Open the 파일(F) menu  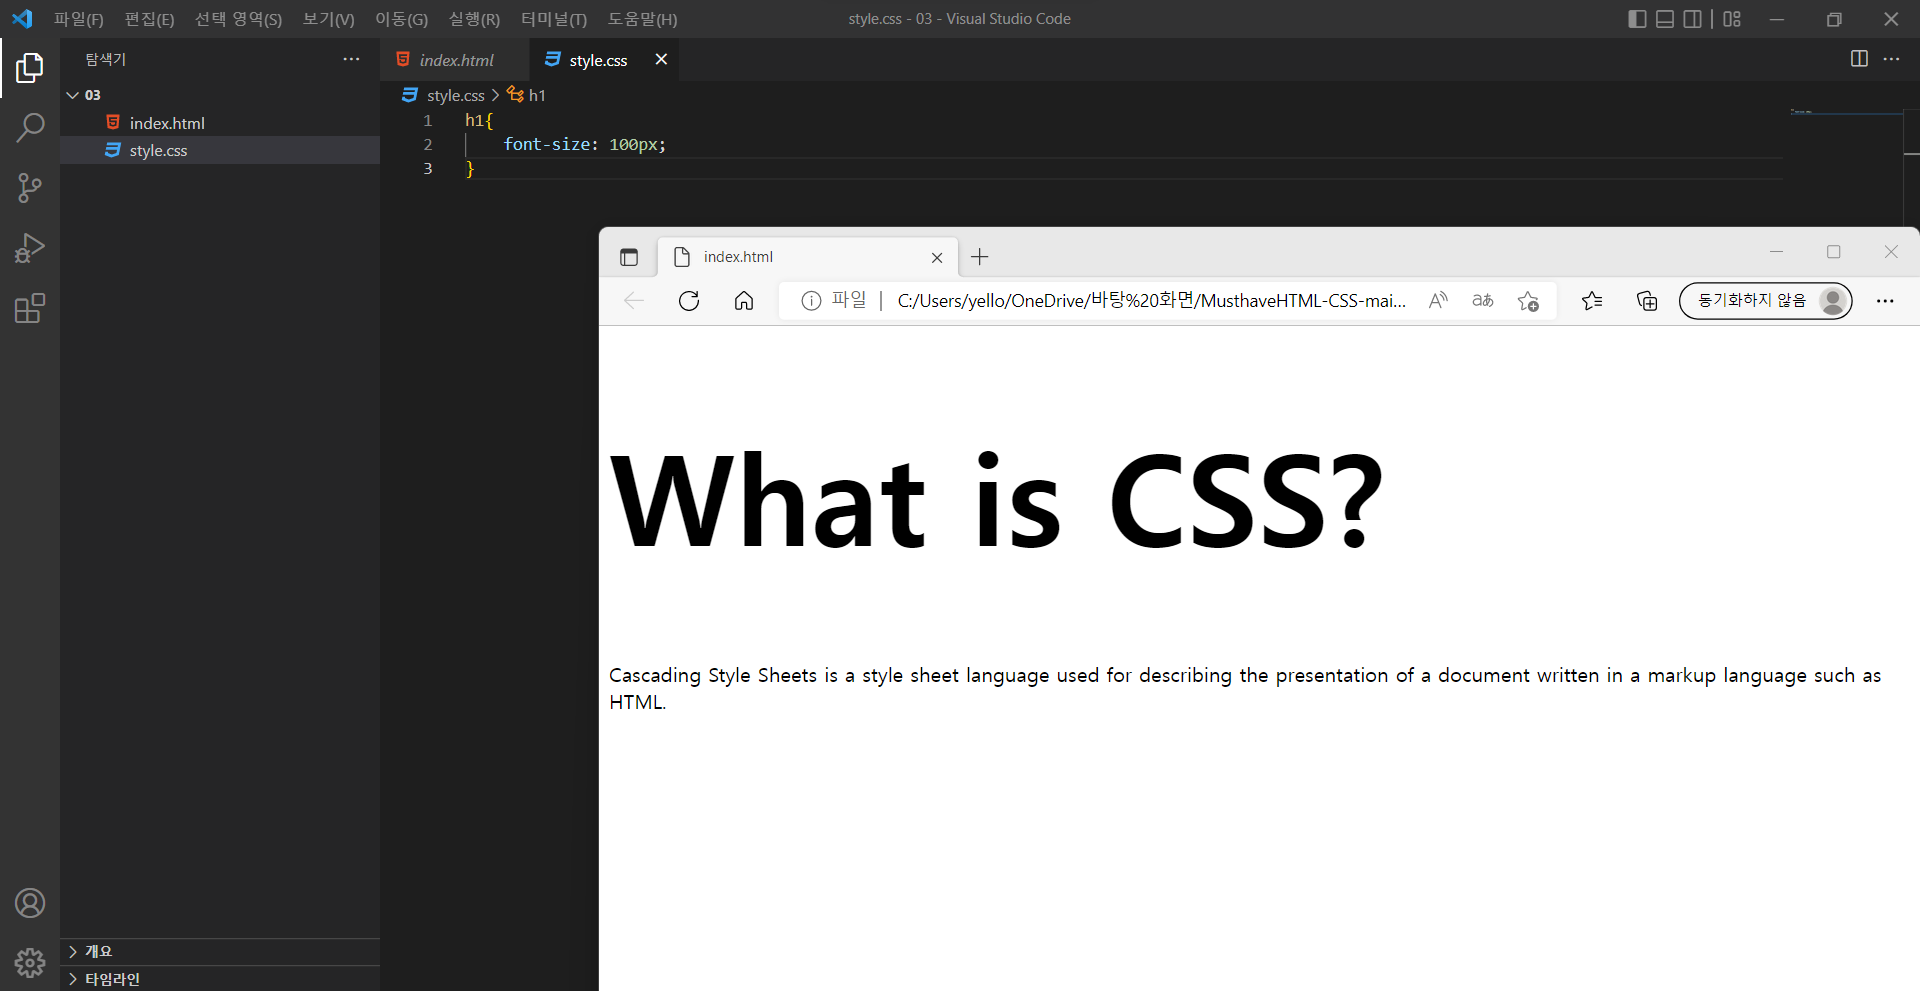click(79, 19)
